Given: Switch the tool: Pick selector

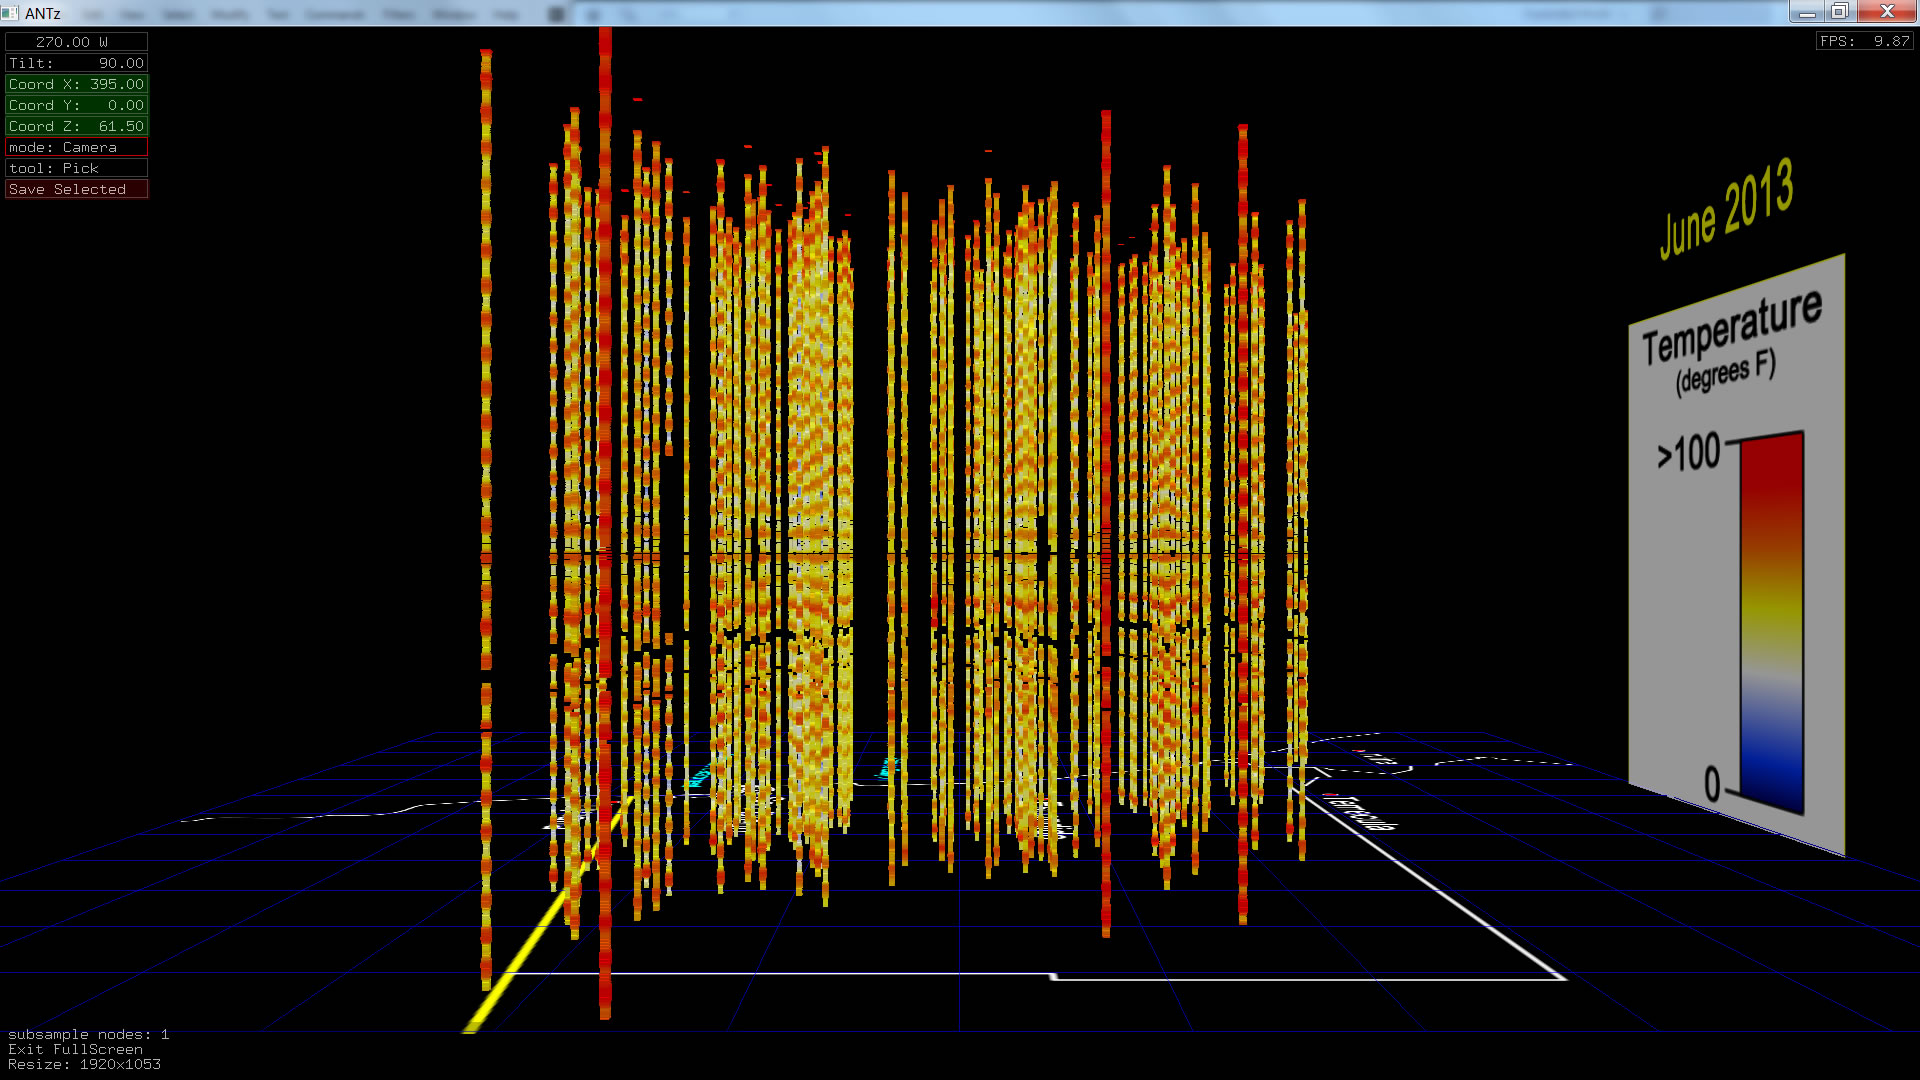Looking at the screenshot, I should pyautogui.click(x=76, y=168).
